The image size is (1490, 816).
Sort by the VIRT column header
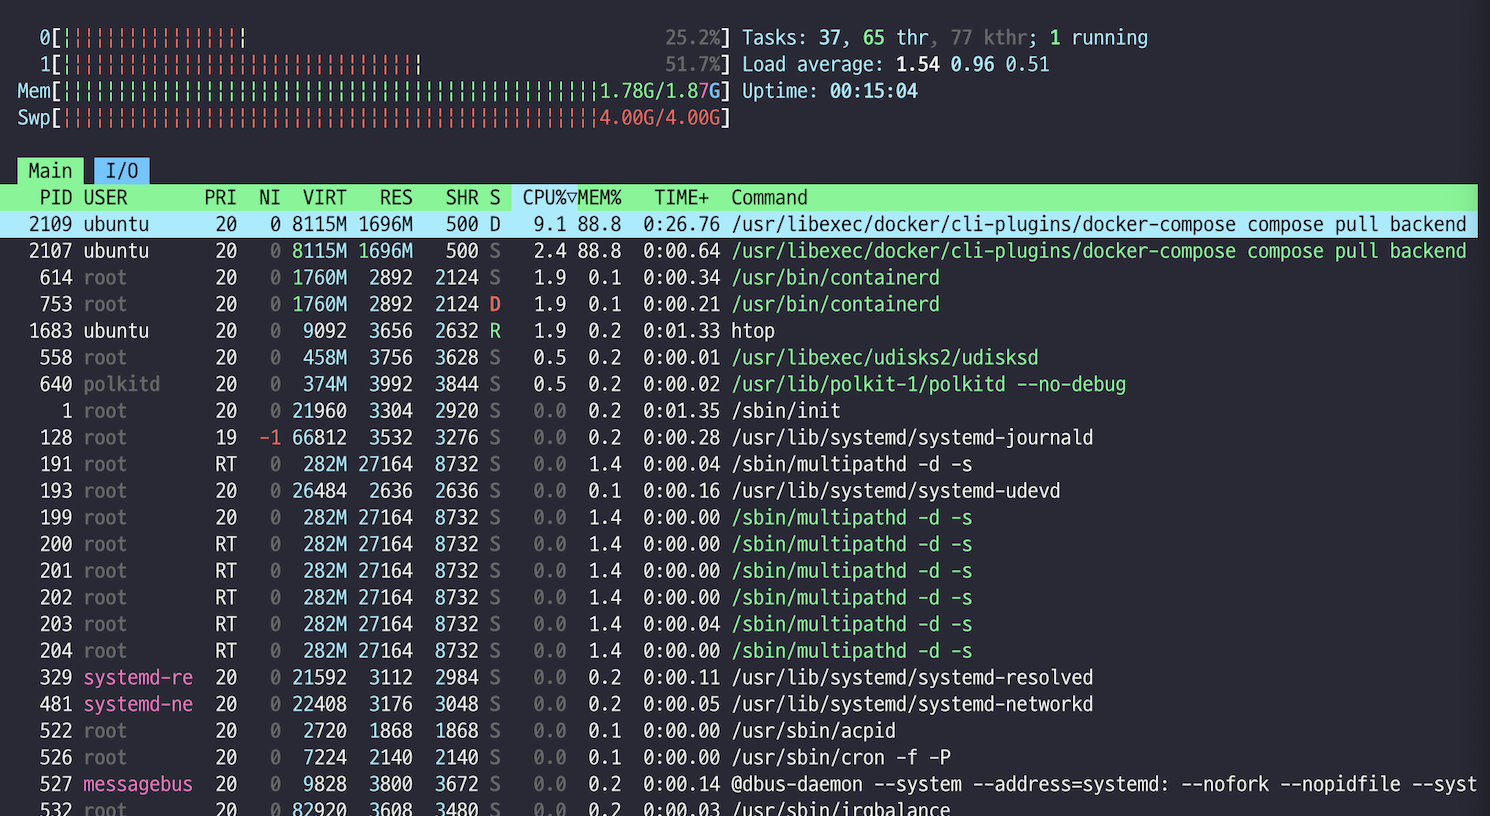tap(325, 198)
